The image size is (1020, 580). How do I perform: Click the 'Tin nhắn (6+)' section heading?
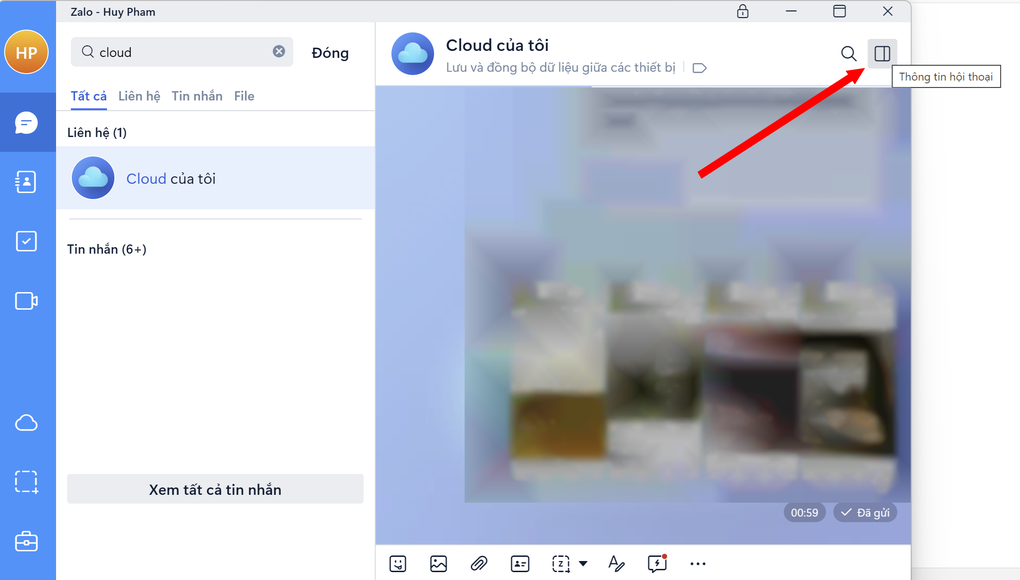107,250
